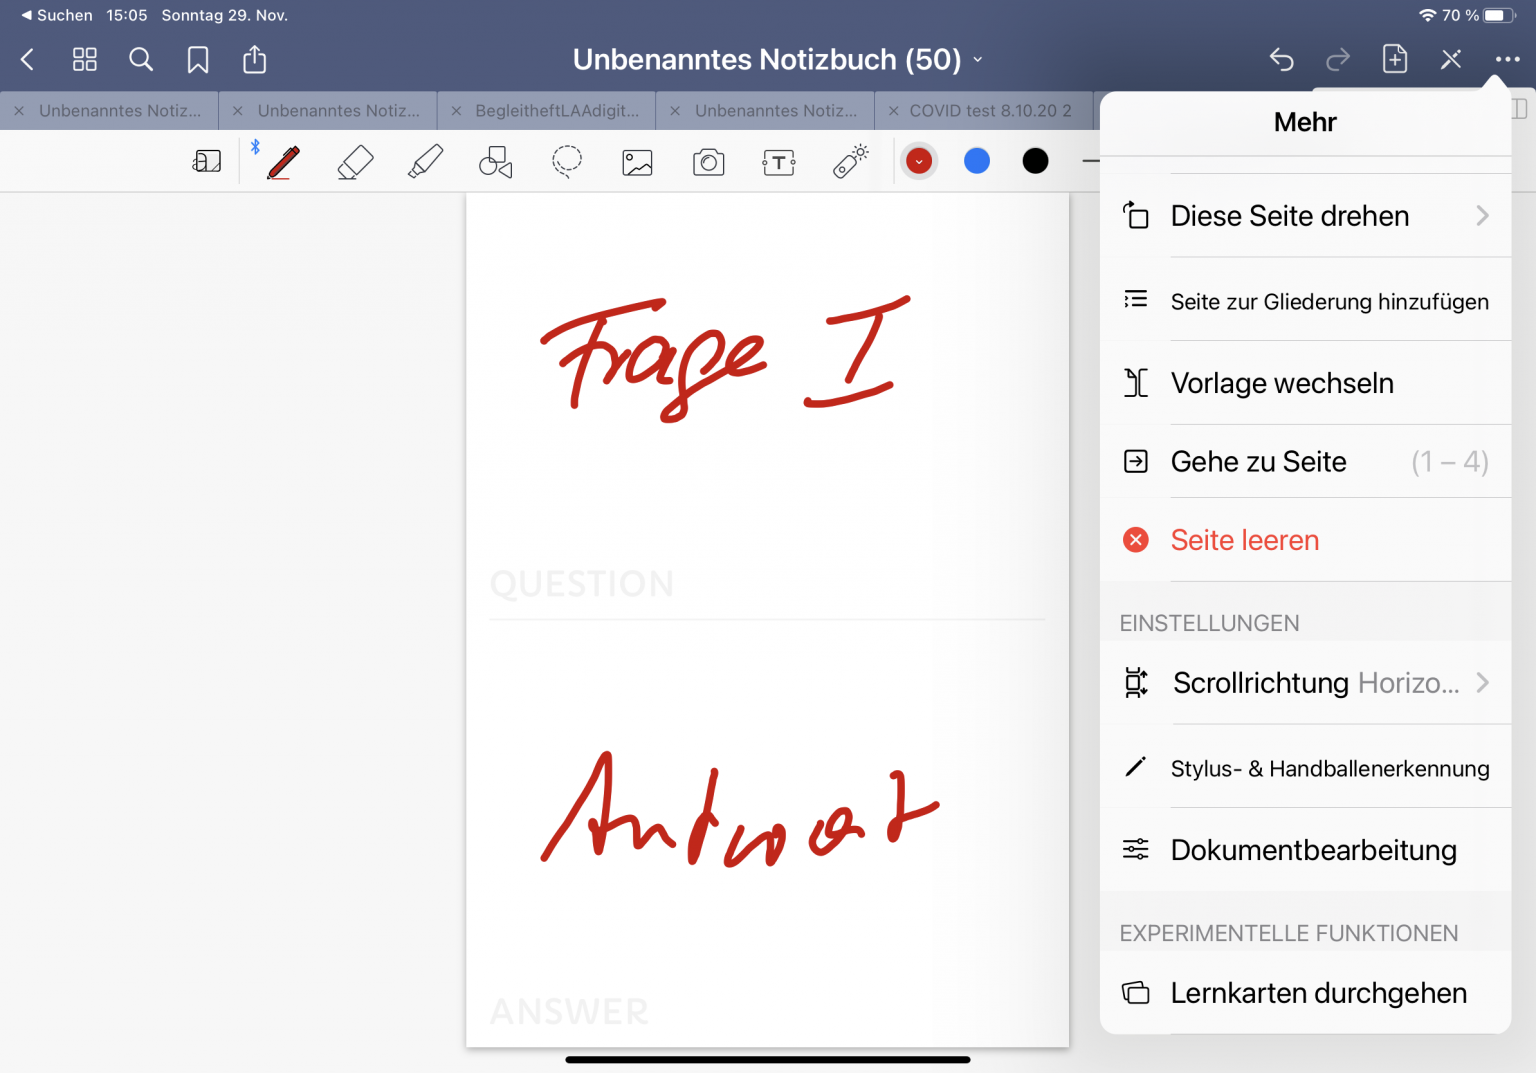The width and height of the screenshot is (1536, 1073).
Task: Select the eraser tool
Action: [355, 161]
